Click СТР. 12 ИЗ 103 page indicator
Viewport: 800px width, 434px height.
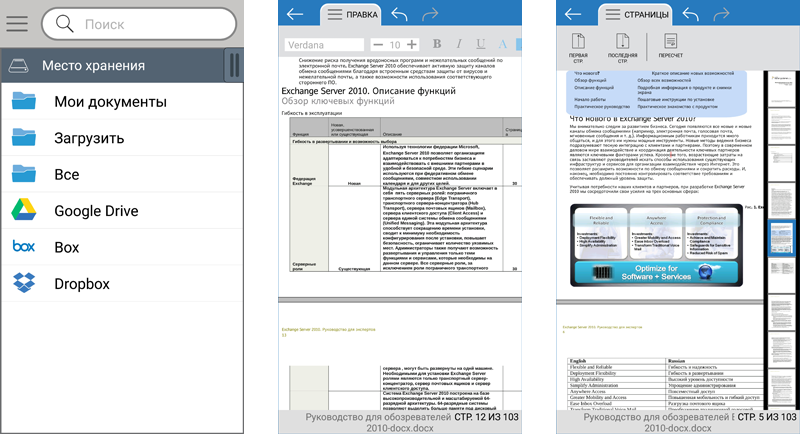tap(486, 417)
